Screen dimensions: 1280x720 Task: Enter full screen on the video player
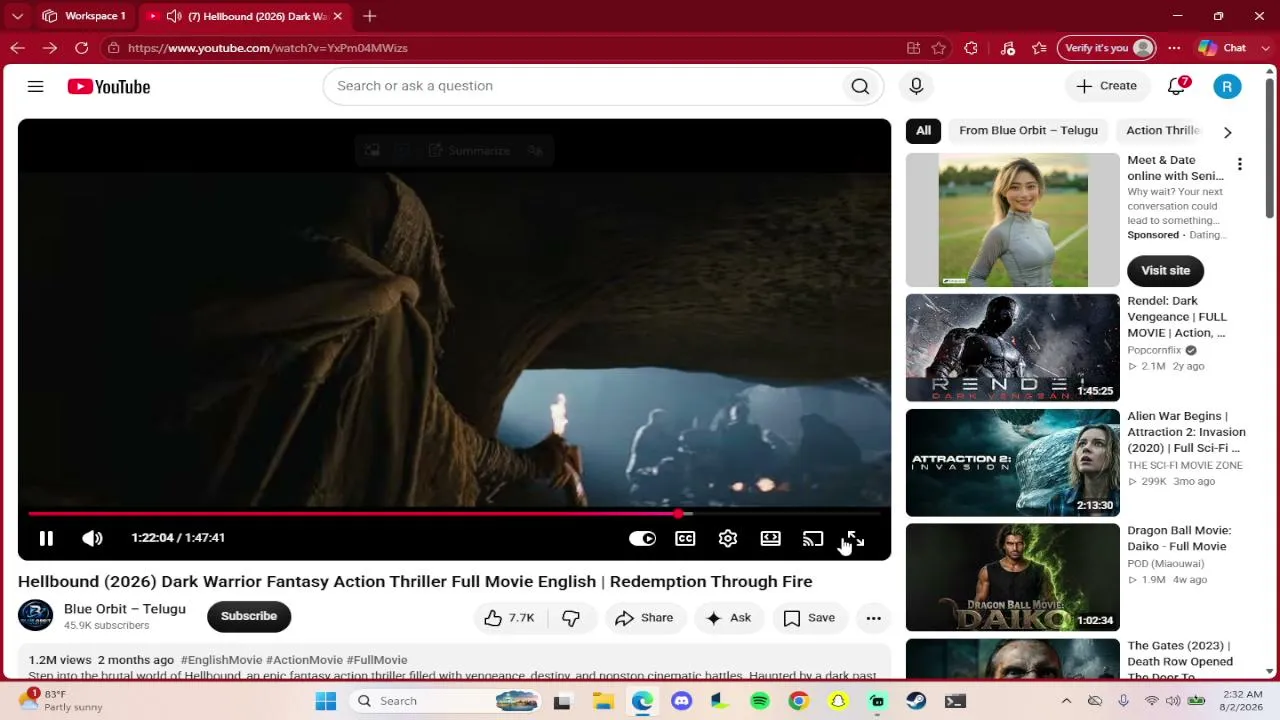coord(855,539)
